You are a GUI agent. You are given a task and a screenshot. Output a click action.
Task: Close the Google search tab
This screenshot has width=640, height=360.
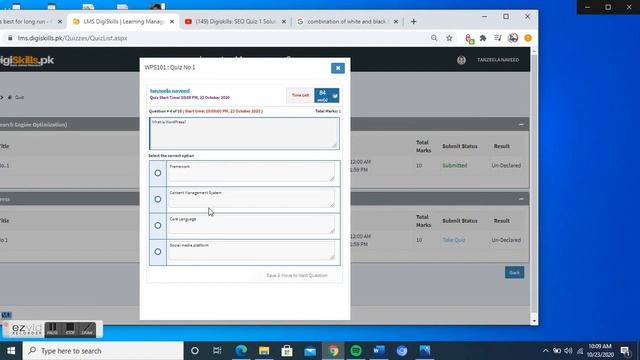click(396, 22)
